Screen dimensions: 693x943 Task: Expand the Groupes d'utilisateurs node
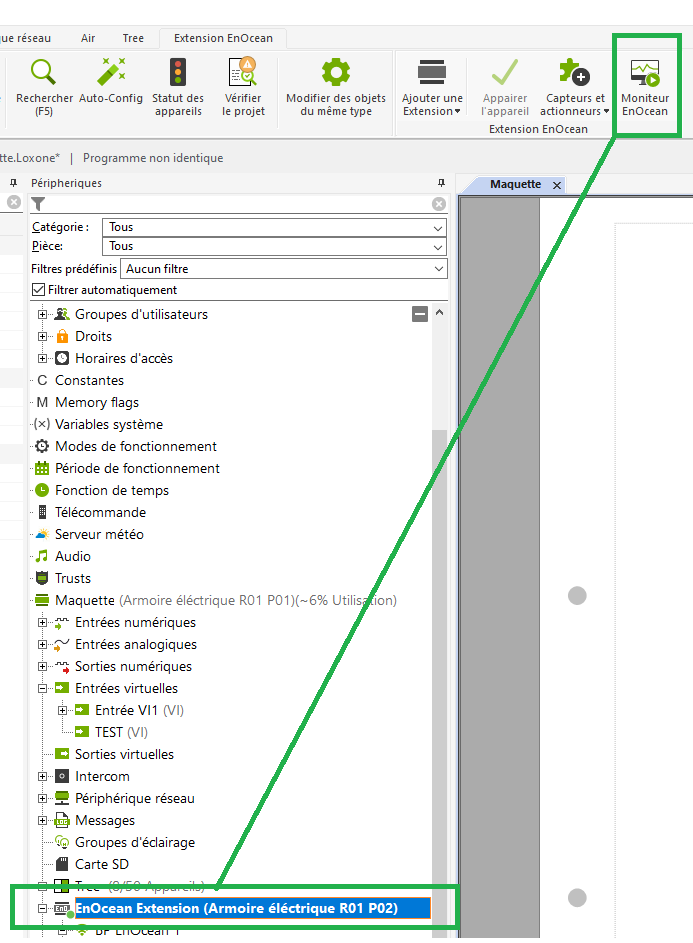pyautogui.click(x=43, y=315)
